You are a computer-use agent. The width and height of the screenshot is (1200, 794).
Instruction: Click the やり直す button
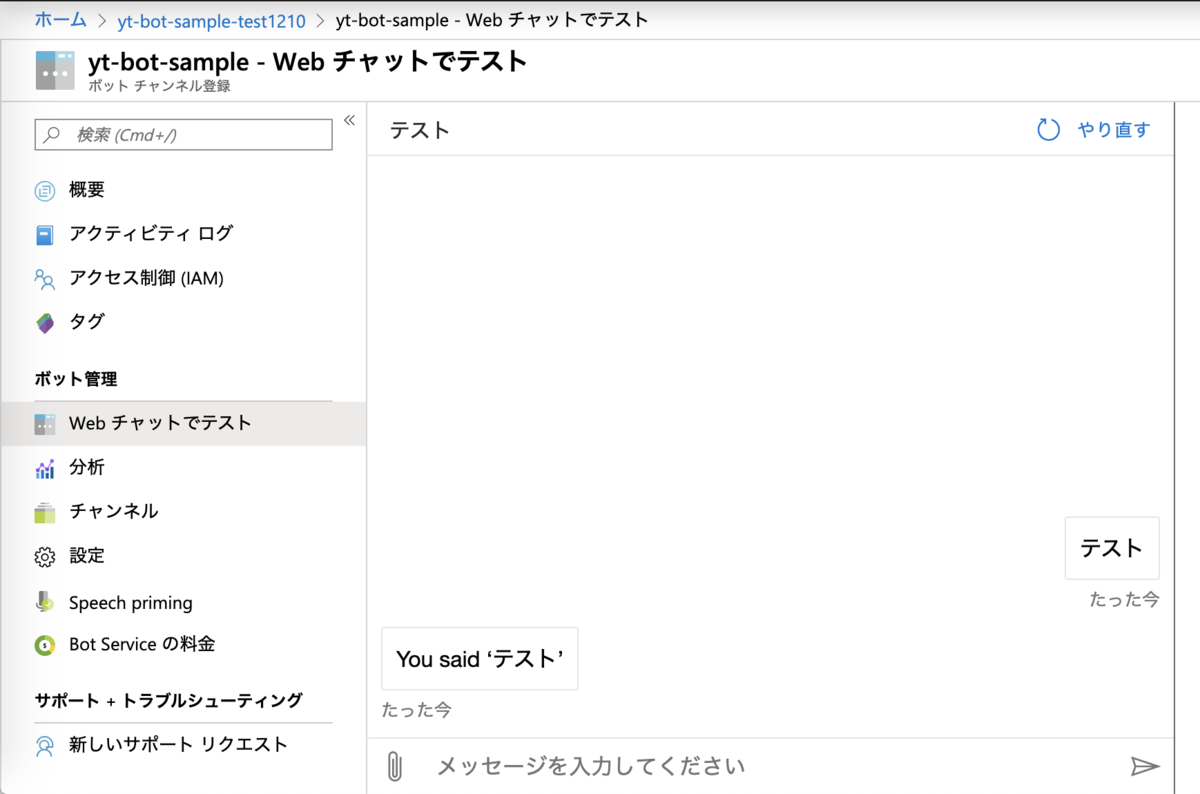[1113, 129]
